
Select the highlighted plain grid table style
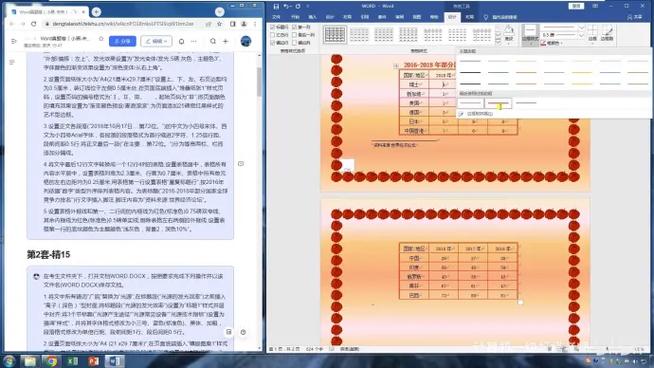335,34
